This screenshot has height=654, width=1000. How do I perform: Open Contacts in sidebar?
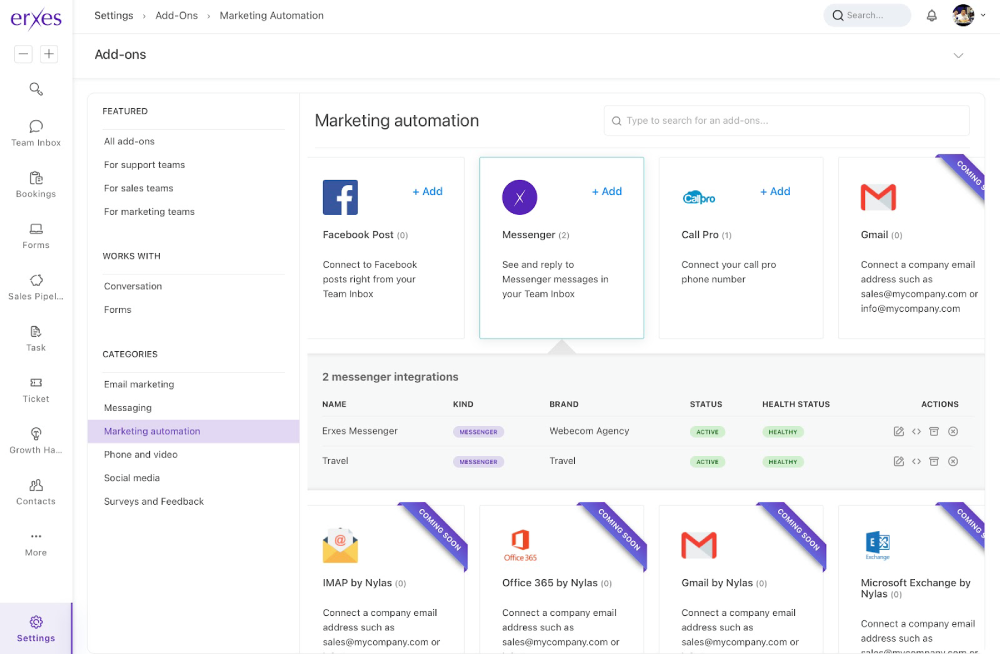36,492
